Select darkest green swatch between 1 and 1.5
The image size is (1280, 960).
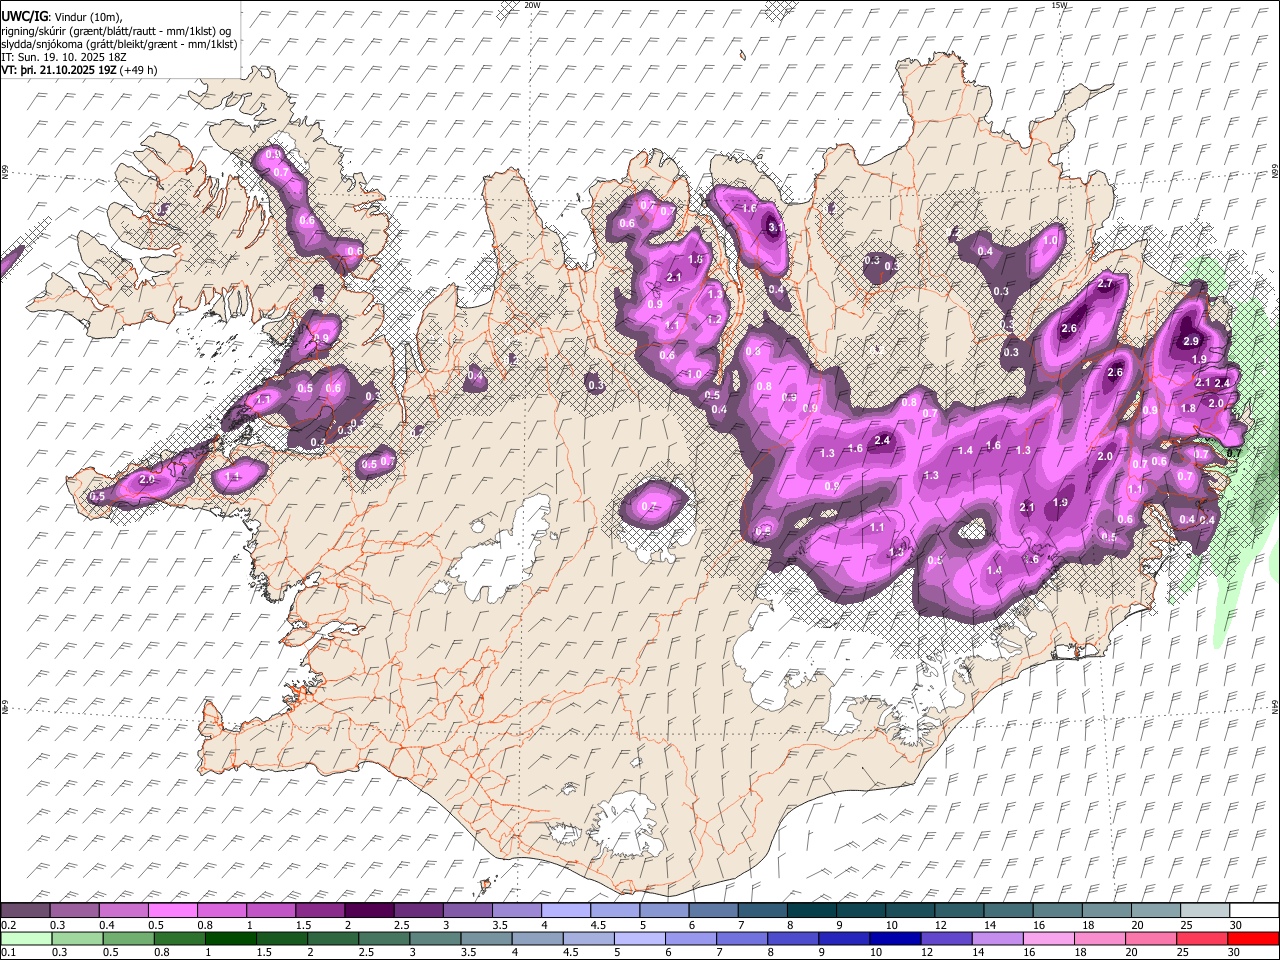[230, 938]
